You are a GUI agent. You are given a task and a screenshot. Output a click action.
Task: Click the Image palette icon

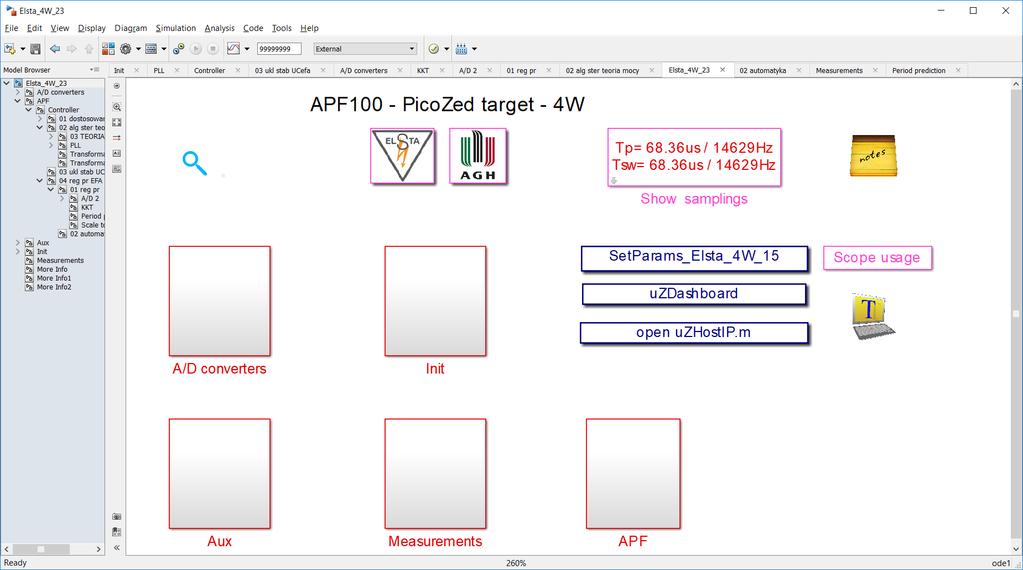pos(117,169)
